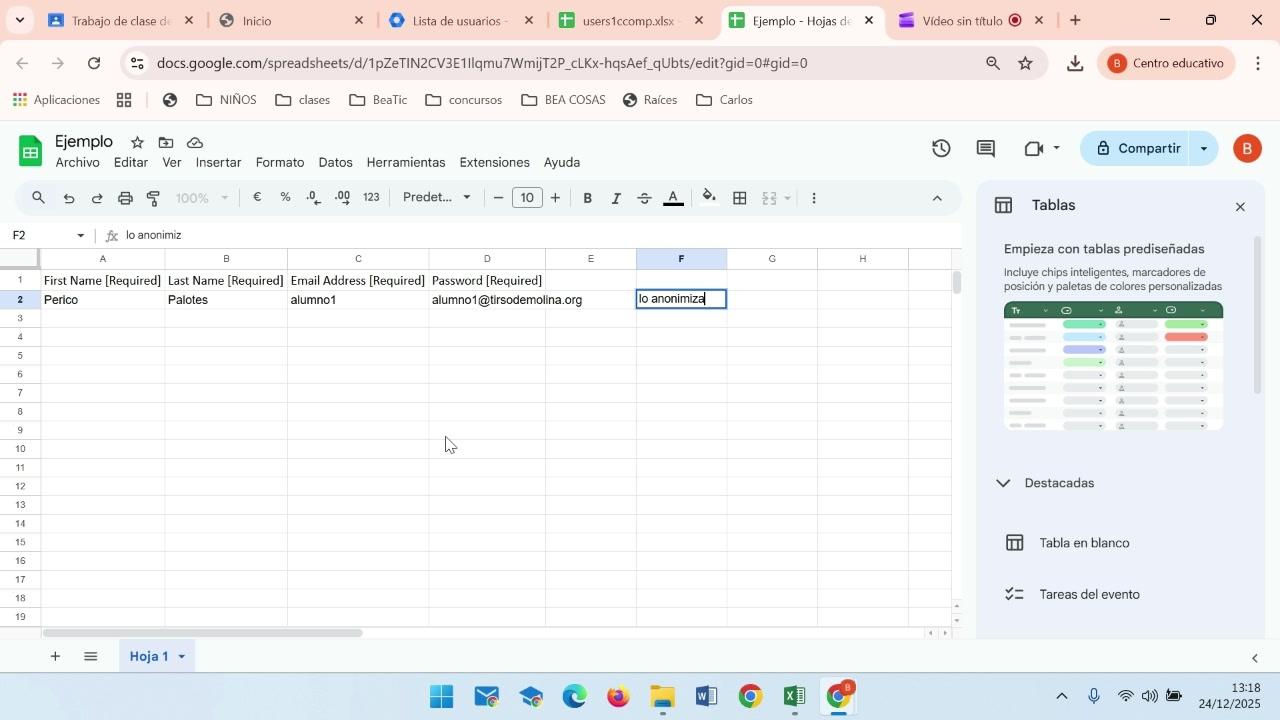View cloud save status of document
This screenshot has width=1280, height=720.
(x=195, y=142)
